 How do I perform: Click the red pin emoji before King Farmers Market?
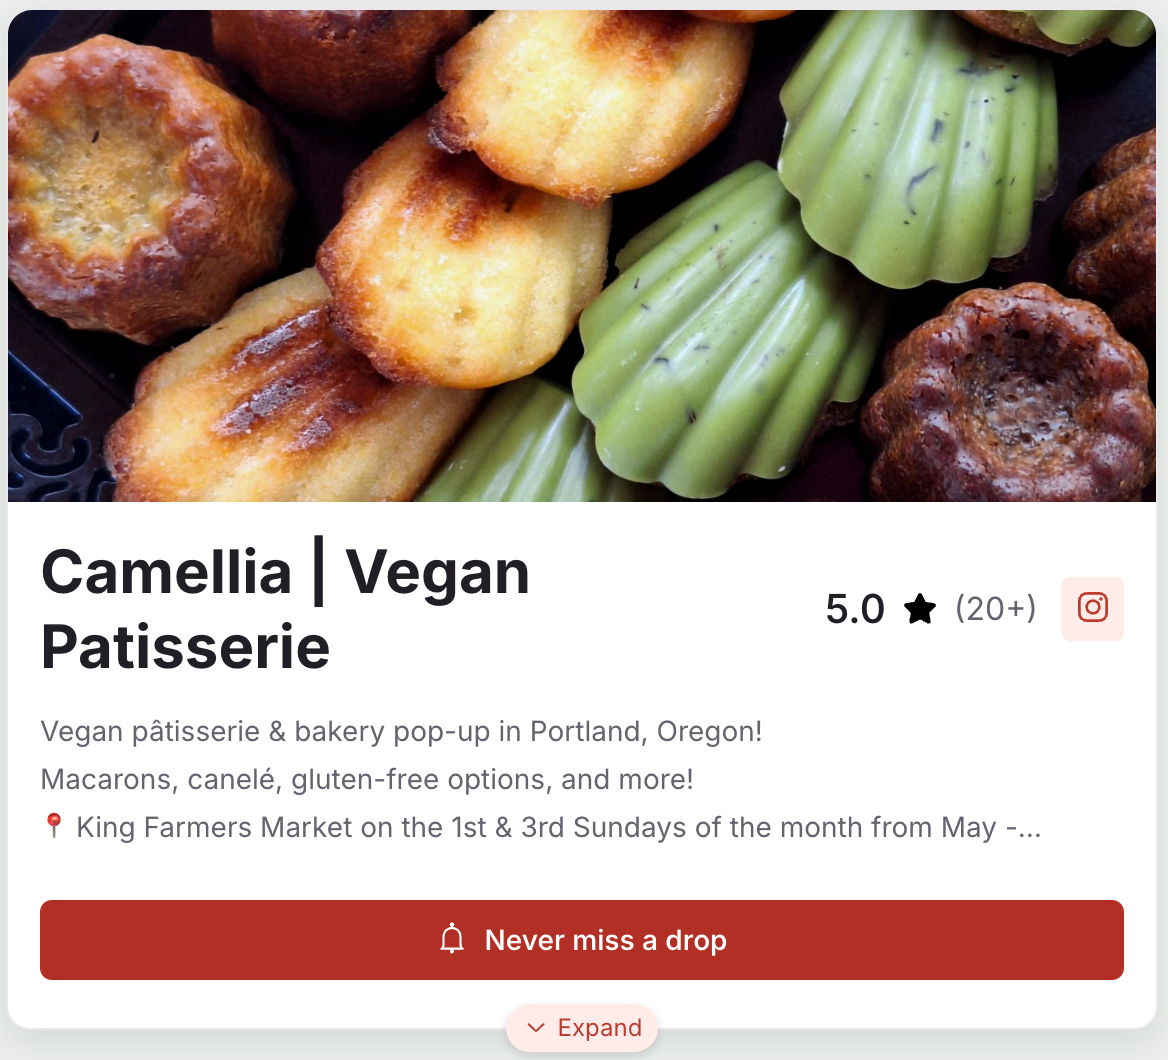point(54,826)
